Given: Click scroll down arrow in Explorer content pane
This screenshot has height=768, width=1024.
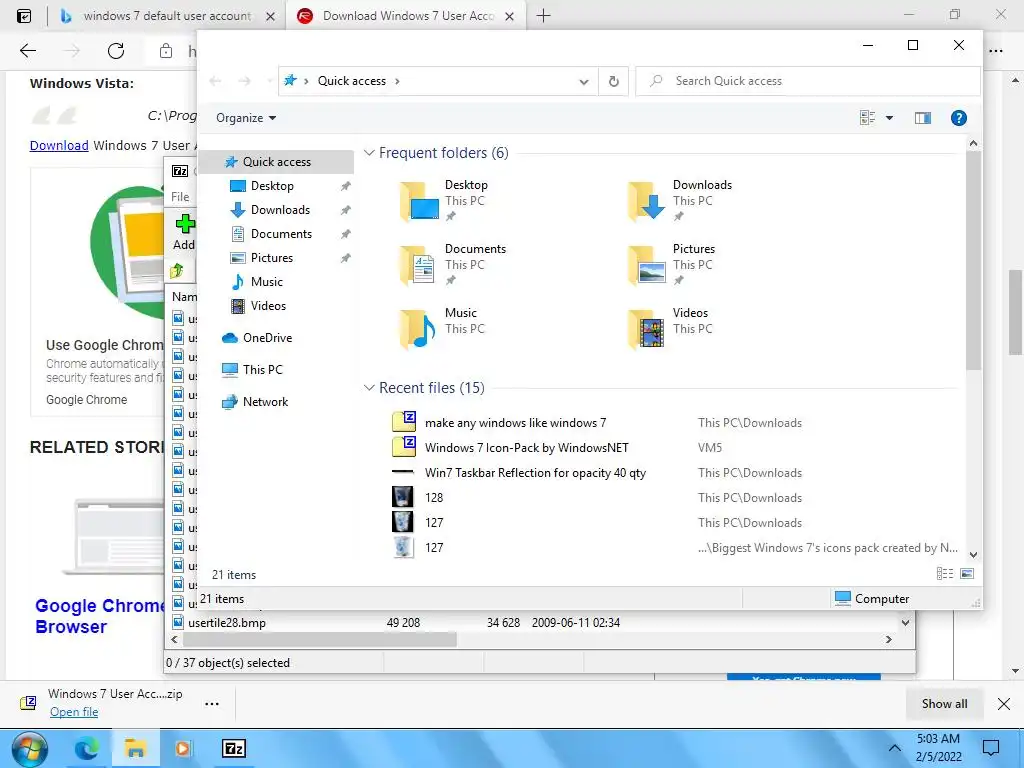Looking at the screenshot, I should coord(973,554).
